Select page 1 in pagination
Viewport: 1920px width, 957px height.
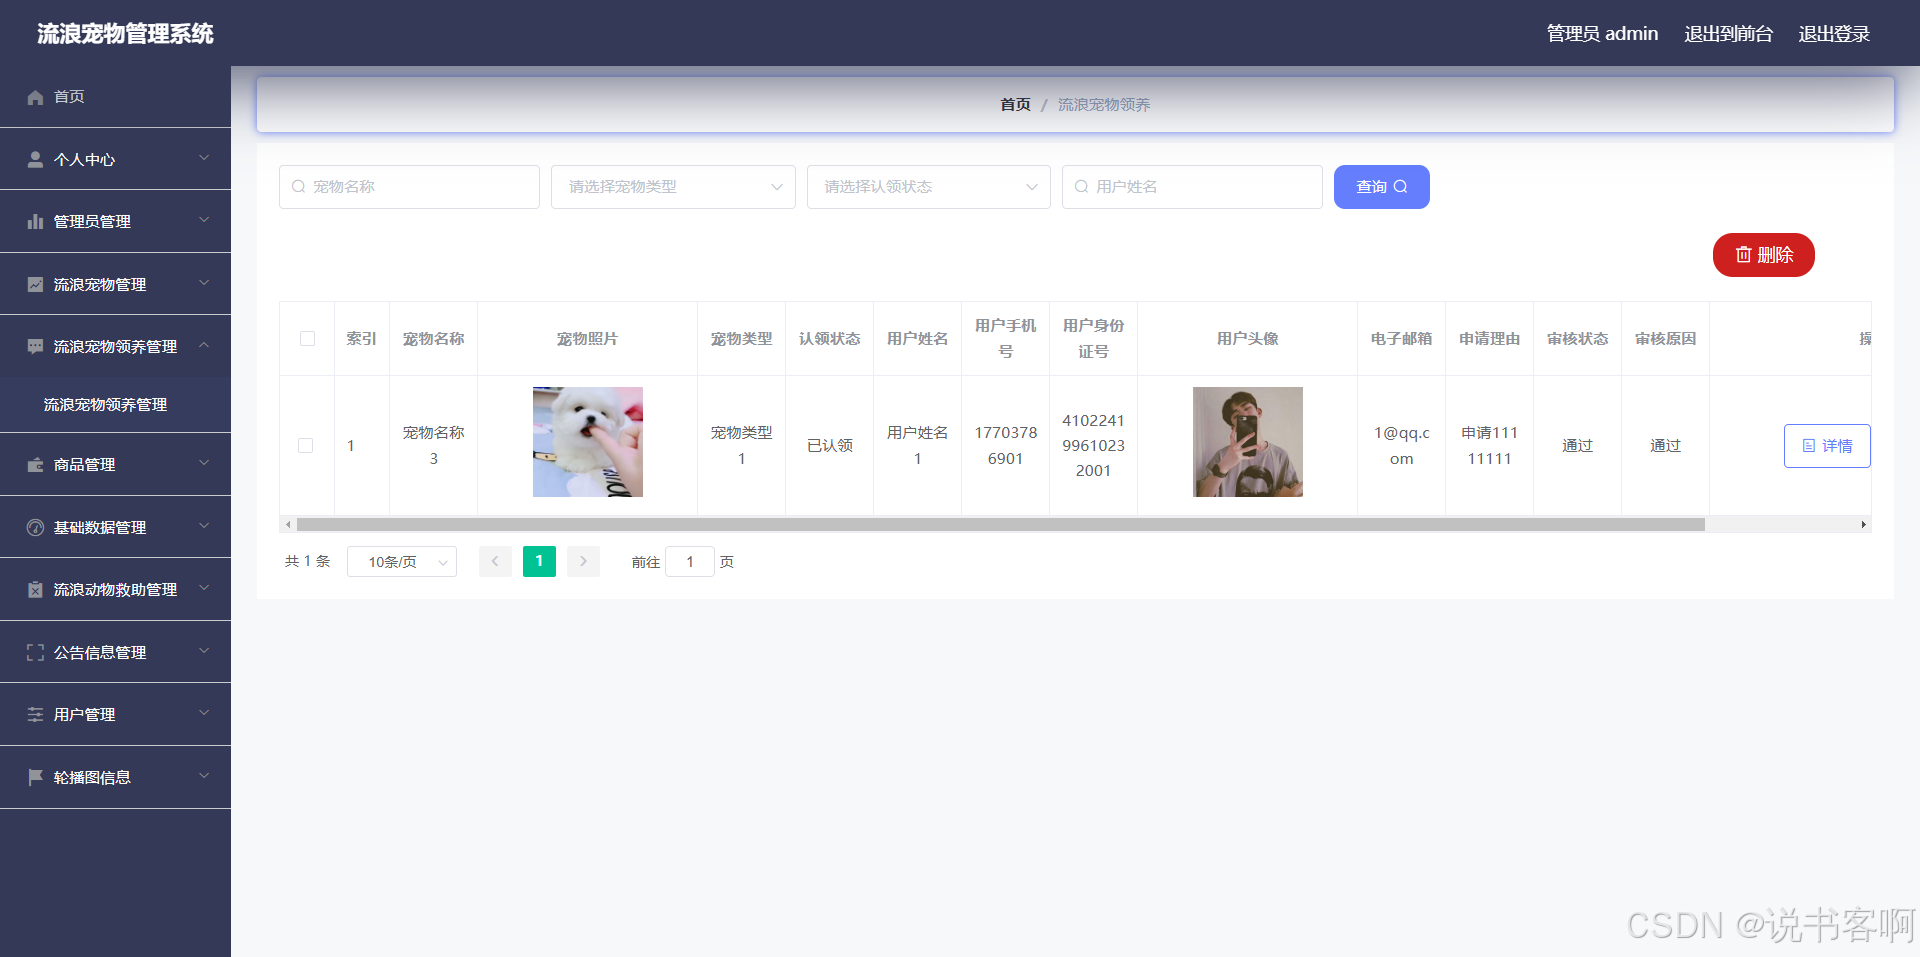click(x=539, y=562)
